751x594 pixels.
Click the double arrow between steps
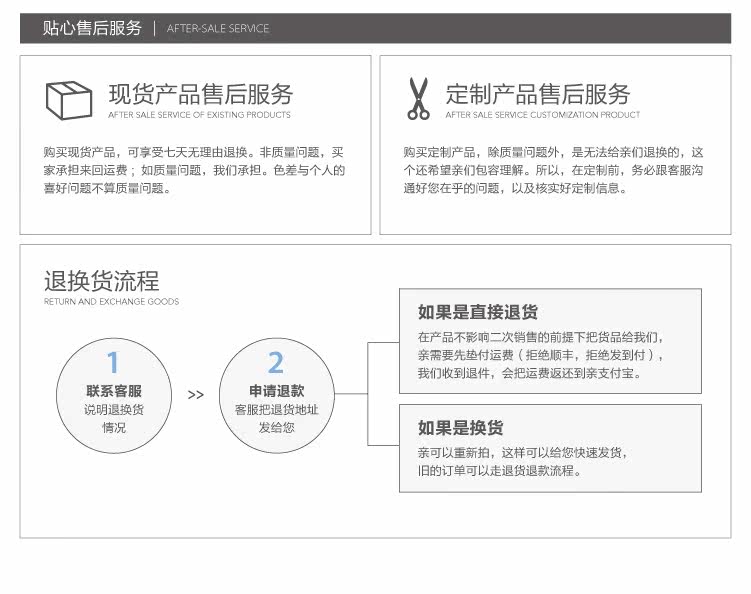(x=195, y=395)
